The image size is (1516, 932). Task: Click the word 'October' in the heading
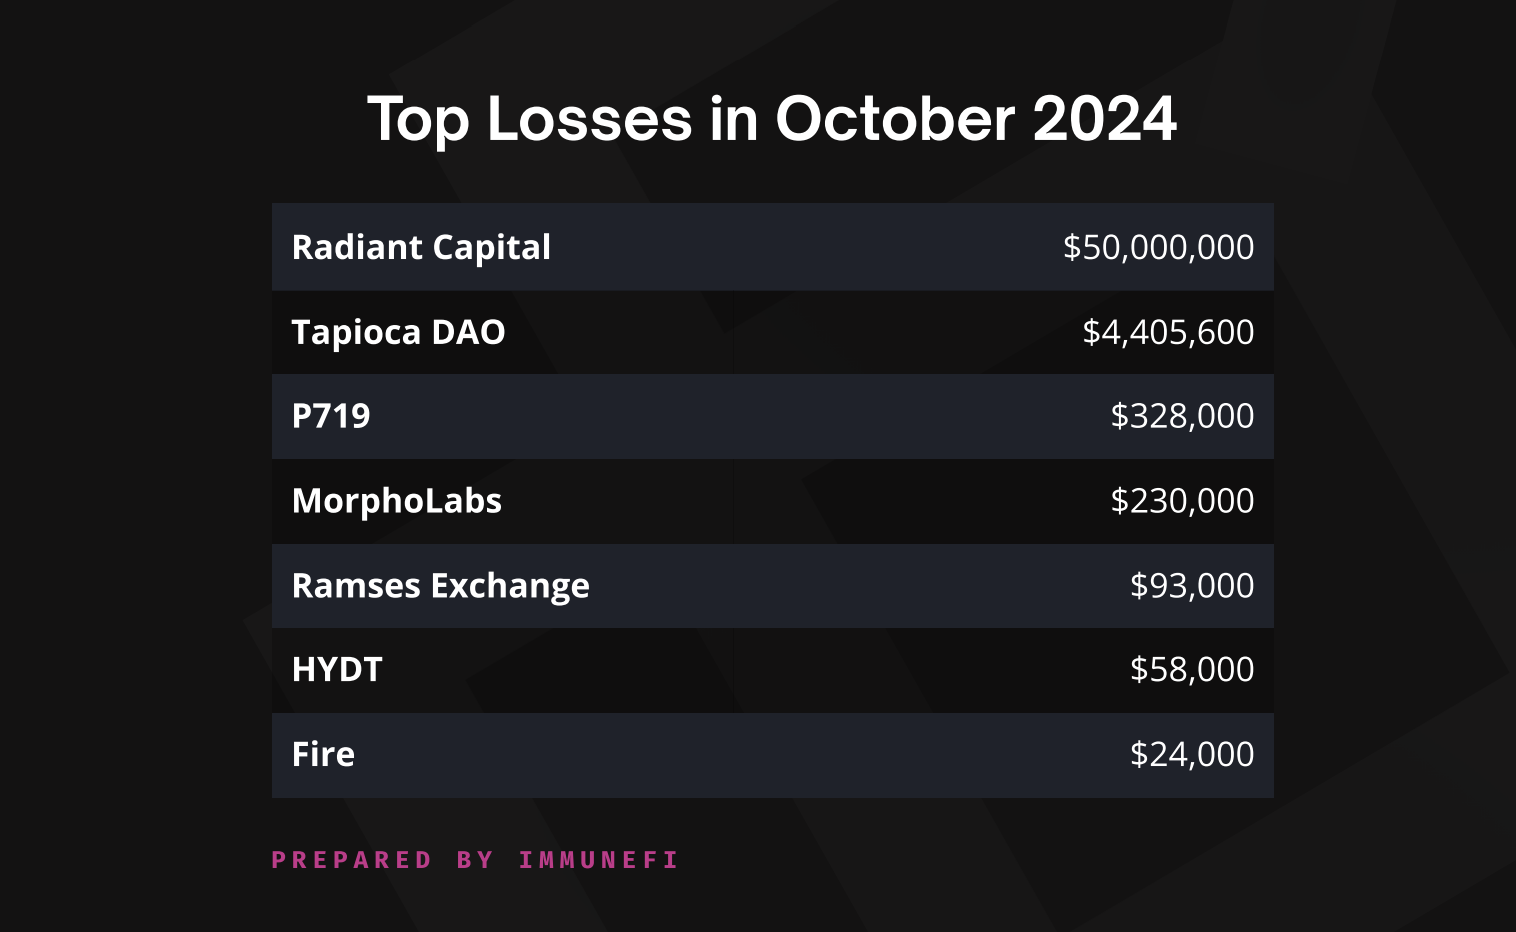(x=895, y=120)
